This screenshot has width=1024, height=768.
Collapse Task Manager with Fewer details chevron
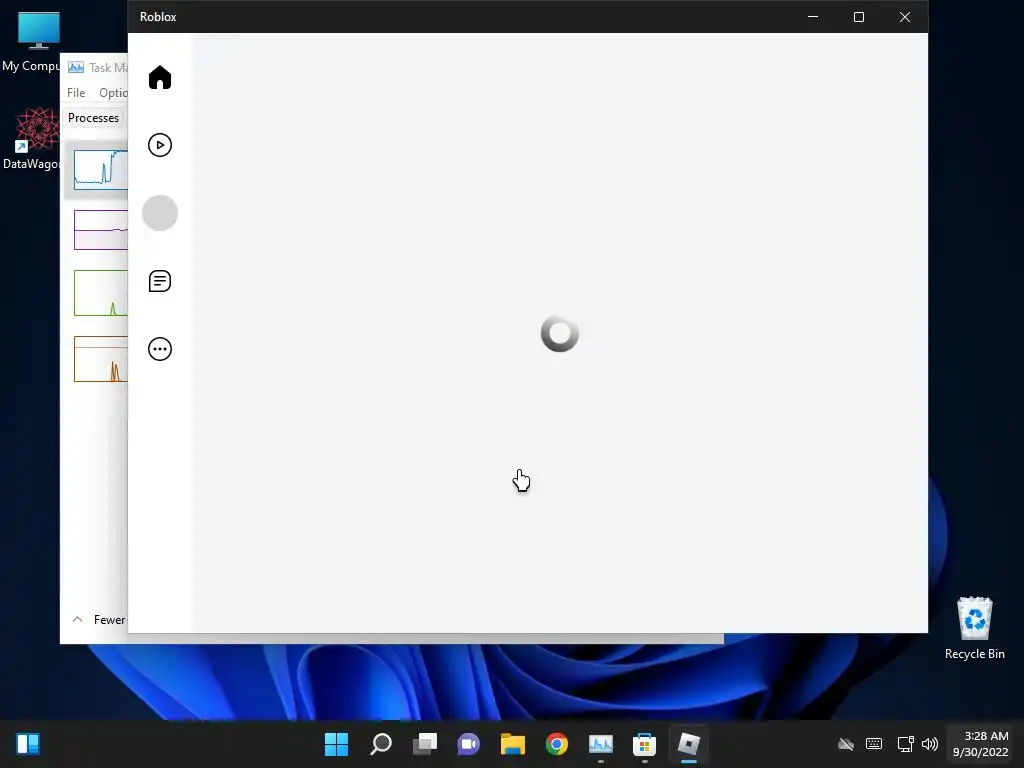(77, 619)
